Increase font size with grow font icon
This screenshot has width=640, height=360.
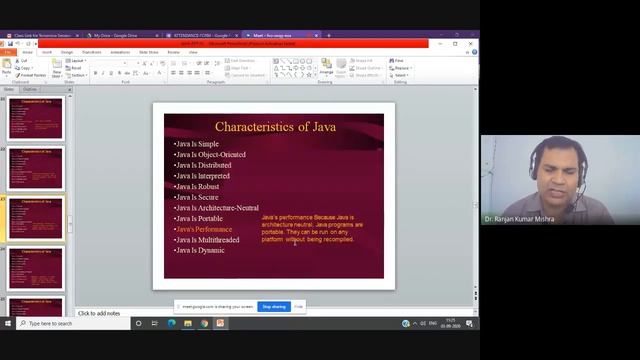[144, 63]
